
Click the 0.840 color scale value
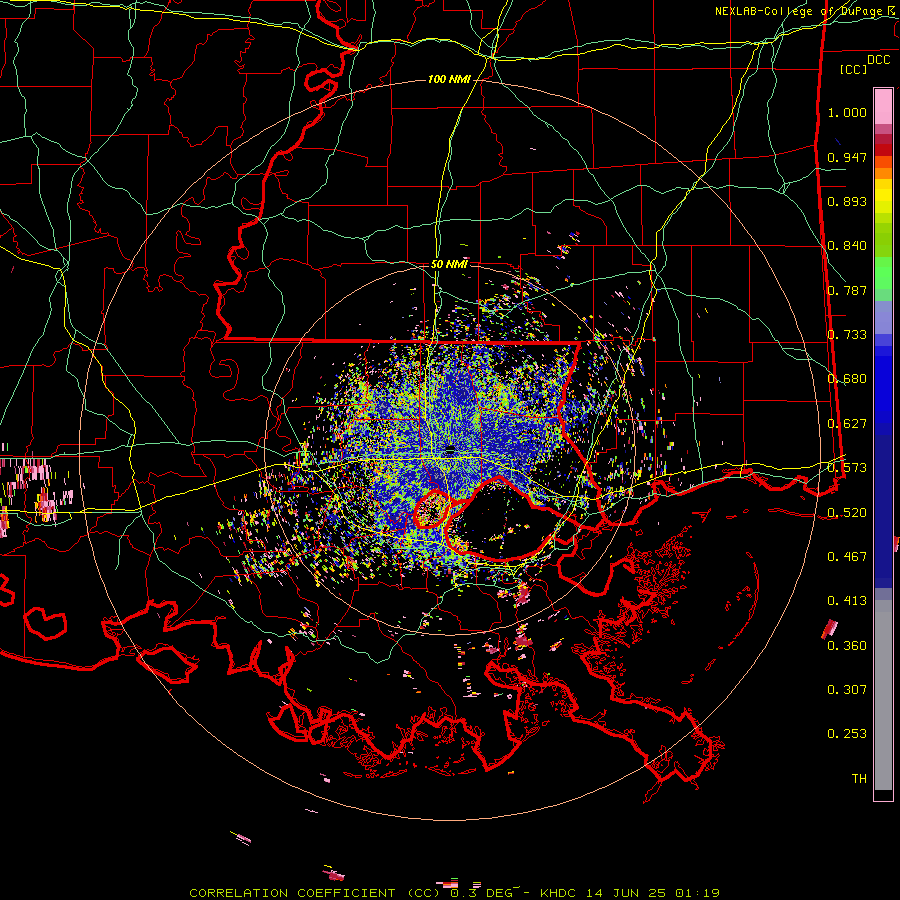click(x=847, y=246)
